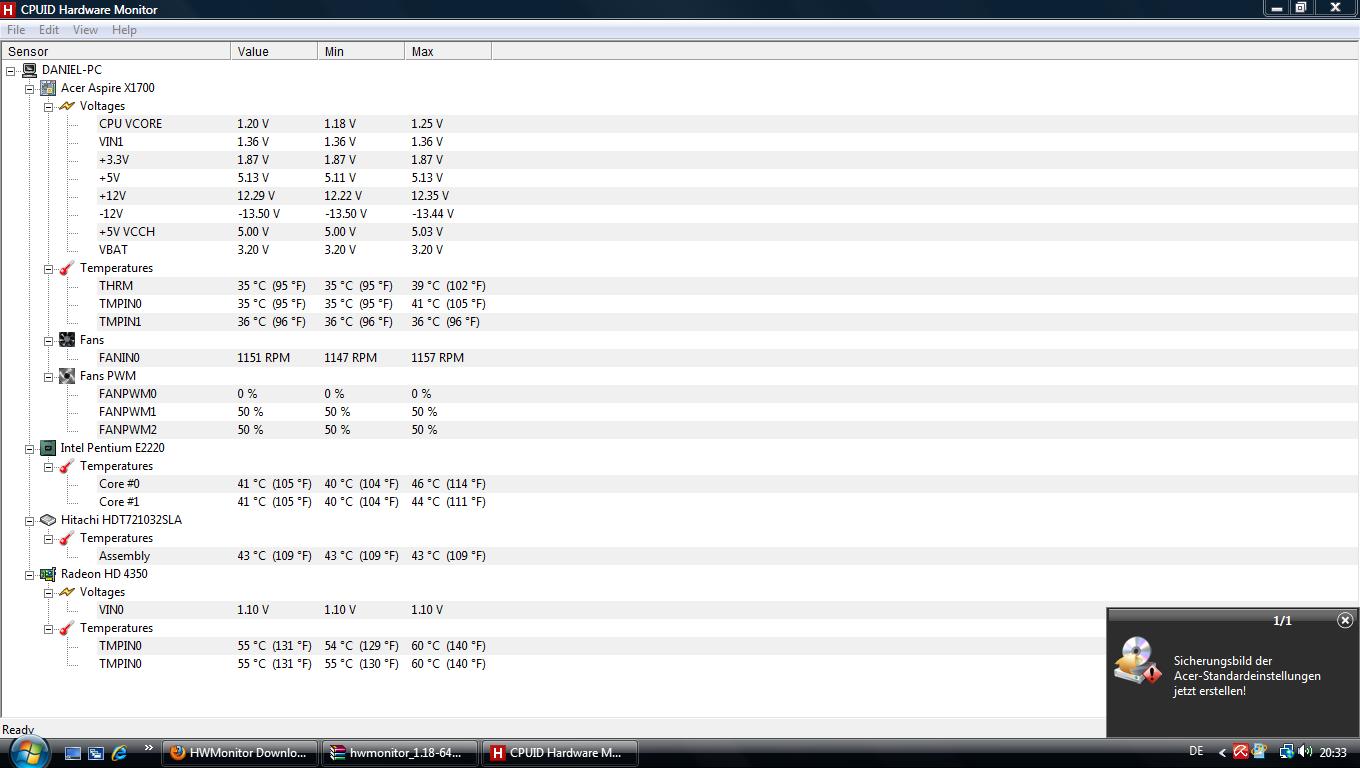Show hidden quick launch icons via chevron
The height and width of the screenshot is (768, 1360).
[x=149, y=747]
